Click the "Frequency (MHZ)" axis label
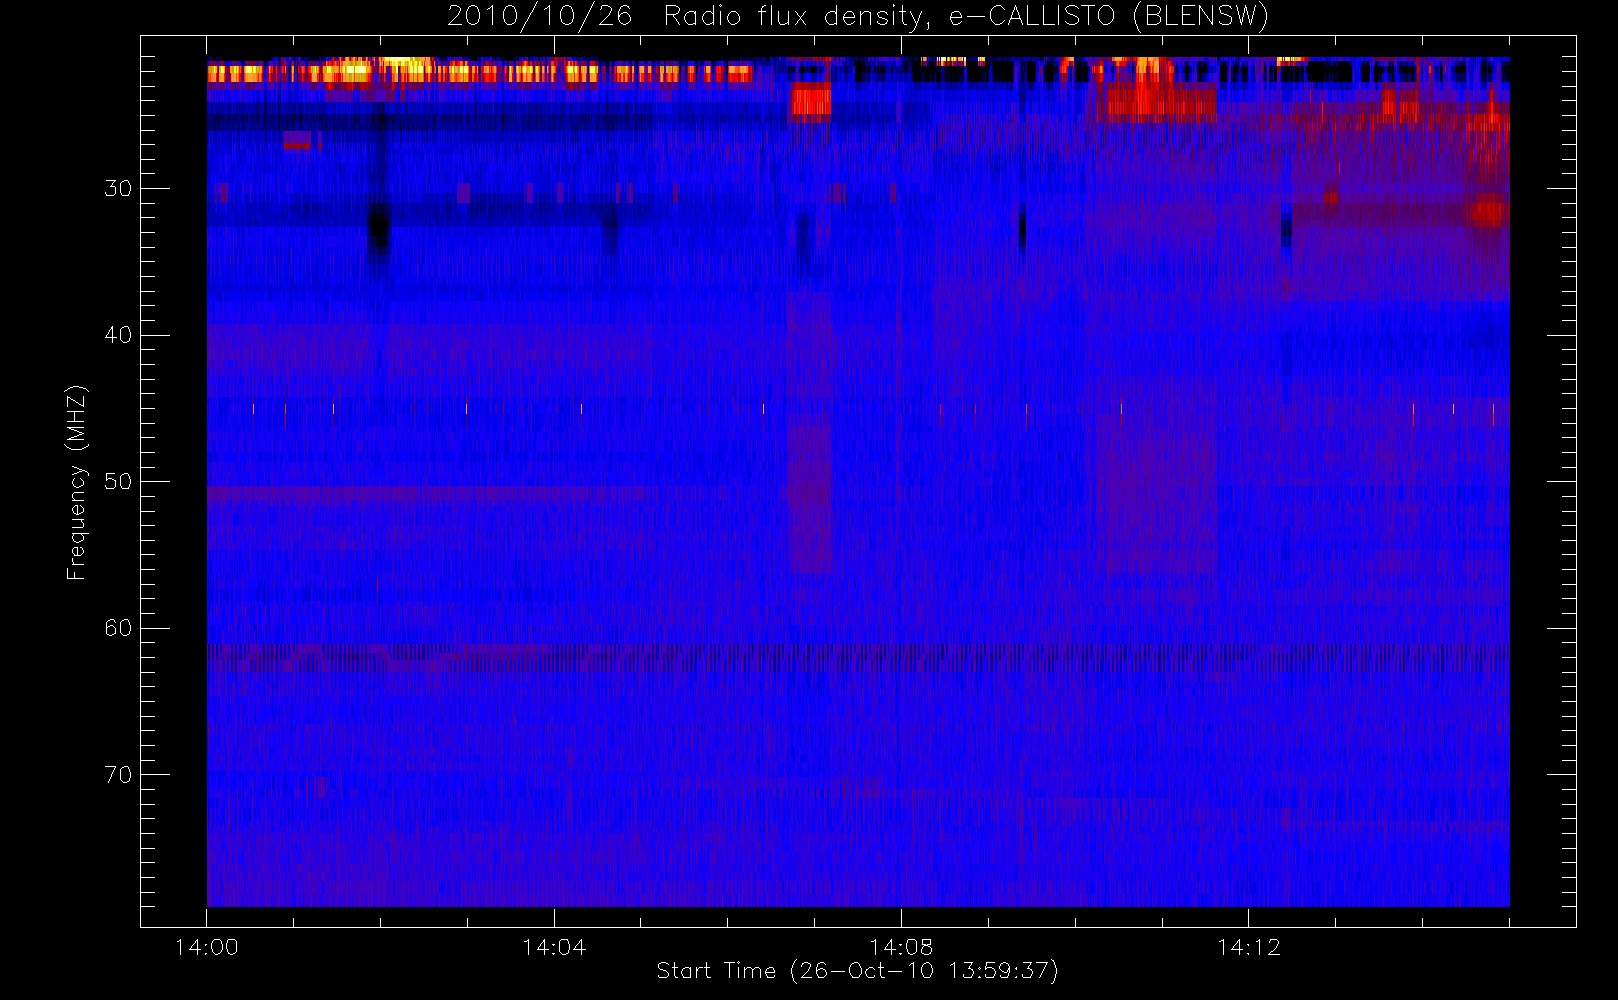This screenshot has height=1000, width=1618. click(77, 482)
